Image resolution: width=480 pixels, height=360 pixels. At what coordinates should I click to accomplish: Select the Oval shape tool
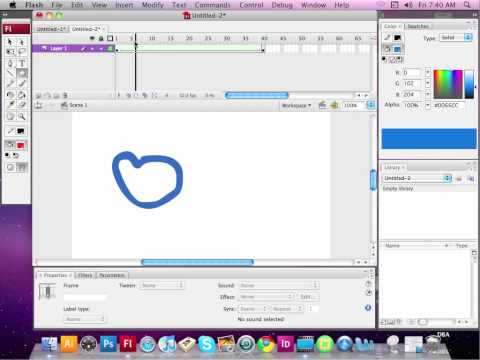pyautogui.click(x=22, y=73)
